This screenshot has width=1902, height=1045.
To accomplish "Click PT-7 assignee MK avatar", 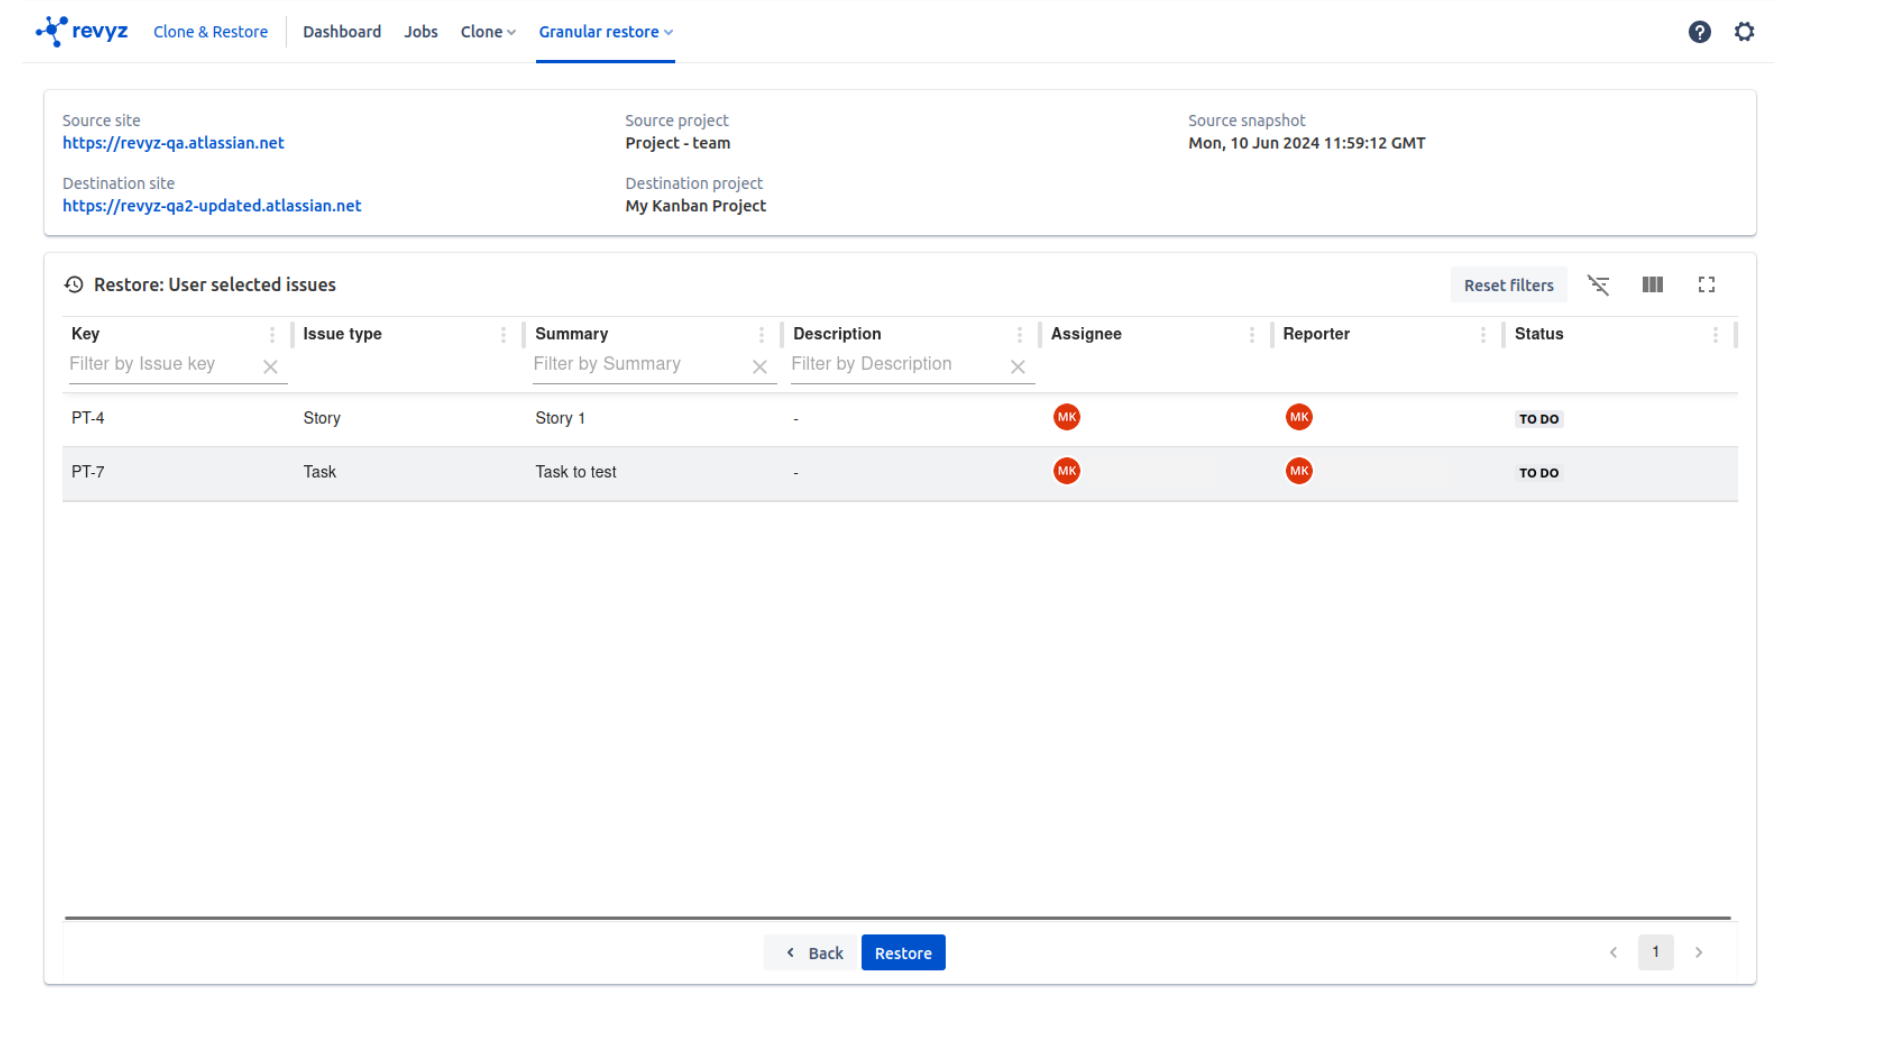I will [1067, 471].
